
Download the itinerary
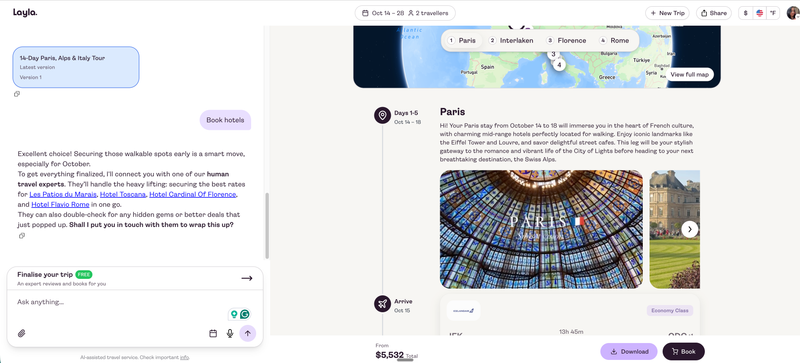(629, 351)
